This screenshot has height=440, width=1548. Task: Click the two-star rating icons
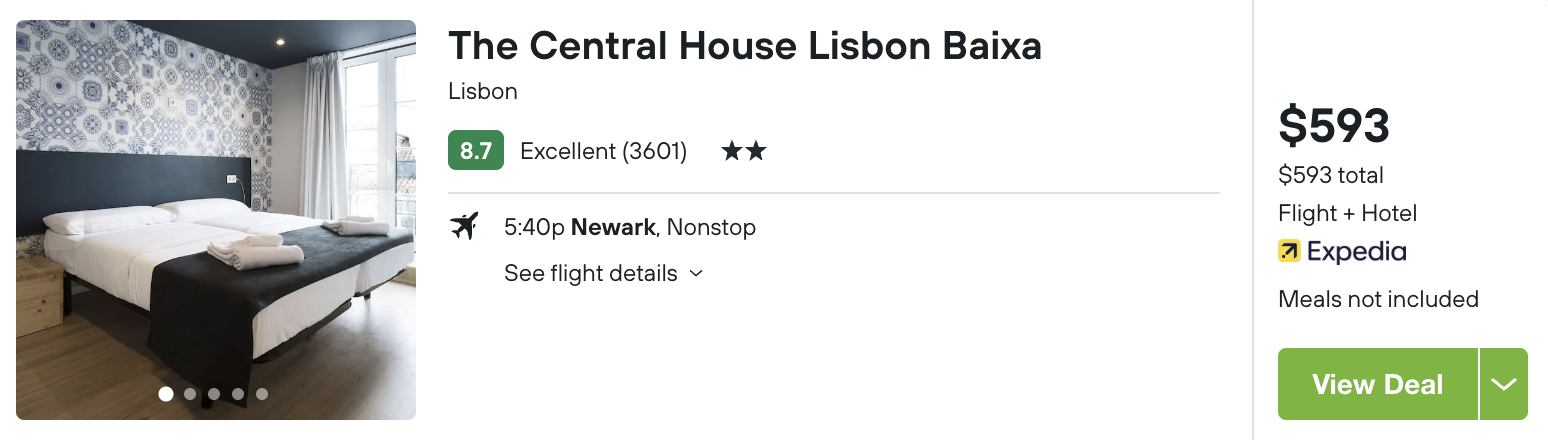point(743,151)
